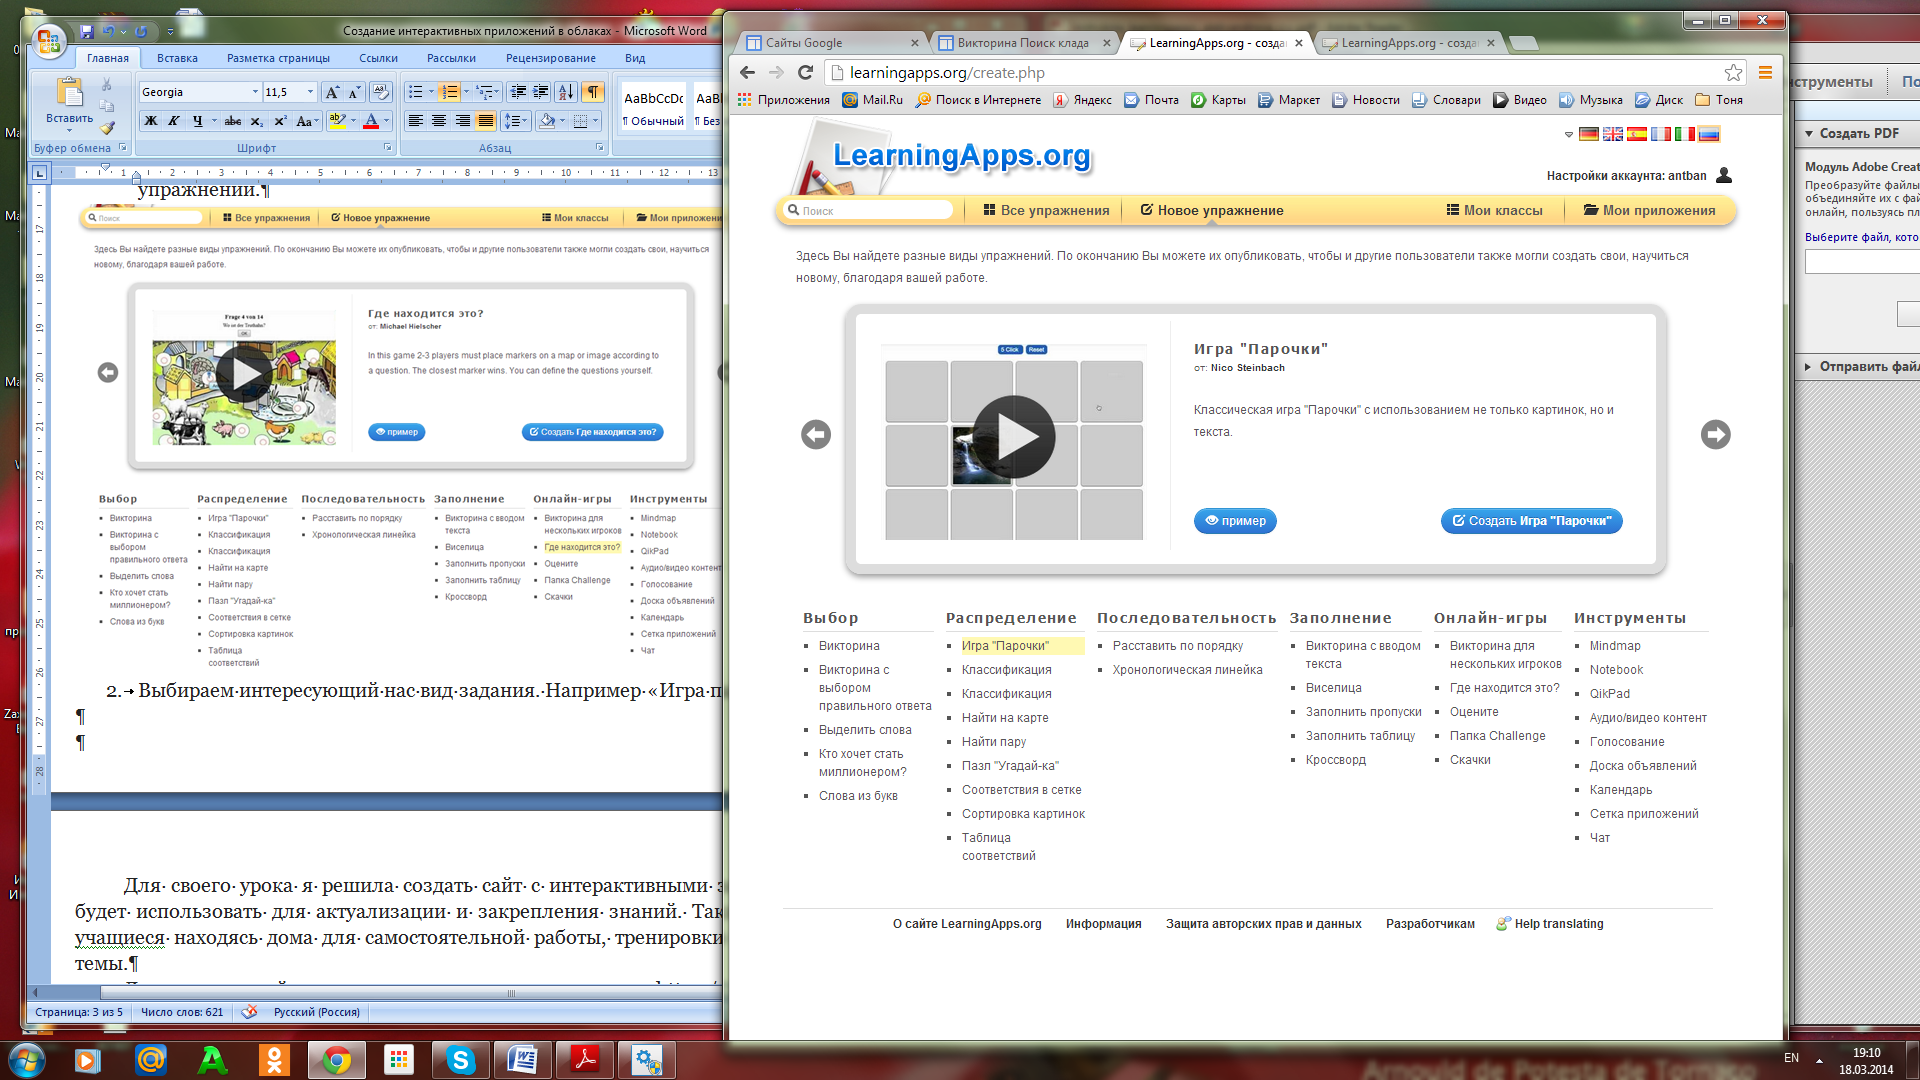
Task: Toggle the paragraph marks (¶) display in Word
Action: [x=593, y=92]
